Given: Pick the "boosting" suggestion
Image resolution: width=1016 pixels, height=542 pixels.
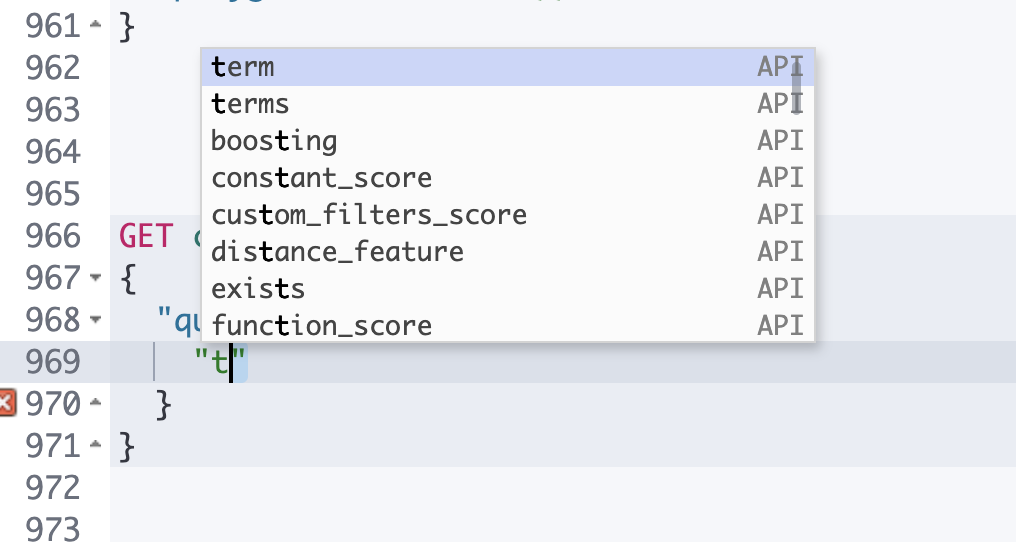Looking at the screenshot, I should coord(274,141).
